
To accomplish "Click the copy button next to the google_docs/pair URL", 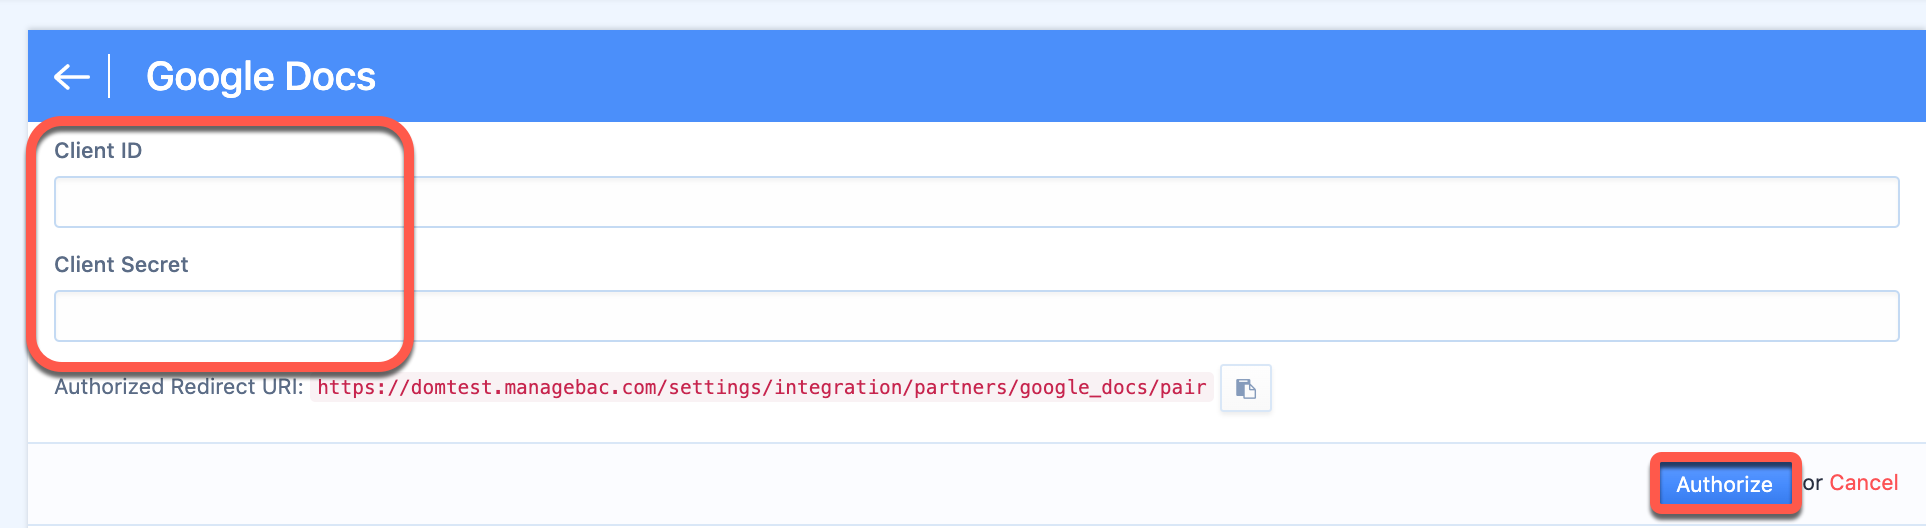I will click(x=1245, y=388).
